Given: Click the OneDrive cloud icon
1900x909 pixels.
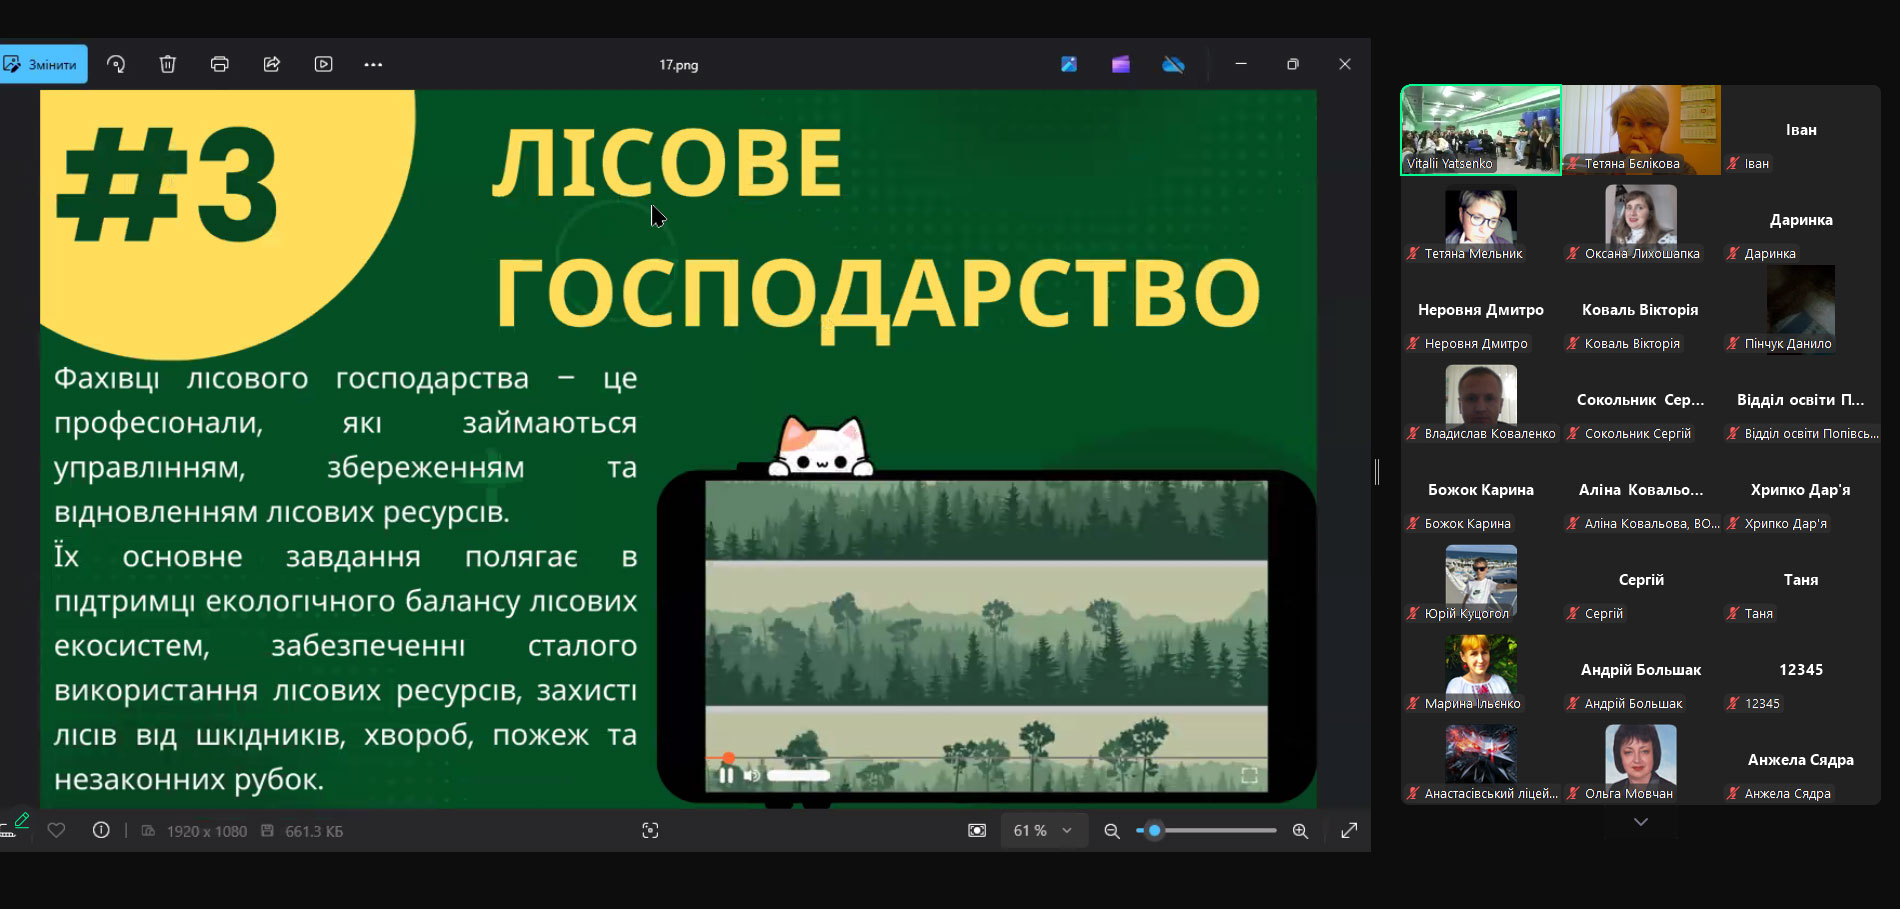Looking at the screenshot, I should (1173, 64).
